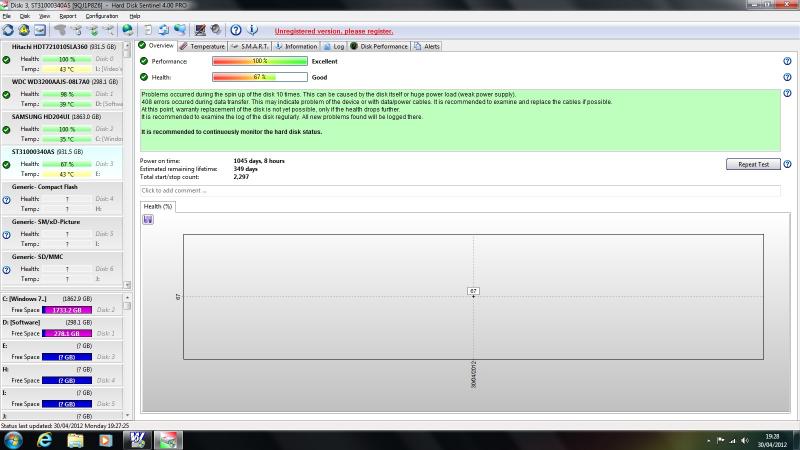Viewport: 800px width, 450px height.
Task: Open the View menu
Action: pos(44,16)
